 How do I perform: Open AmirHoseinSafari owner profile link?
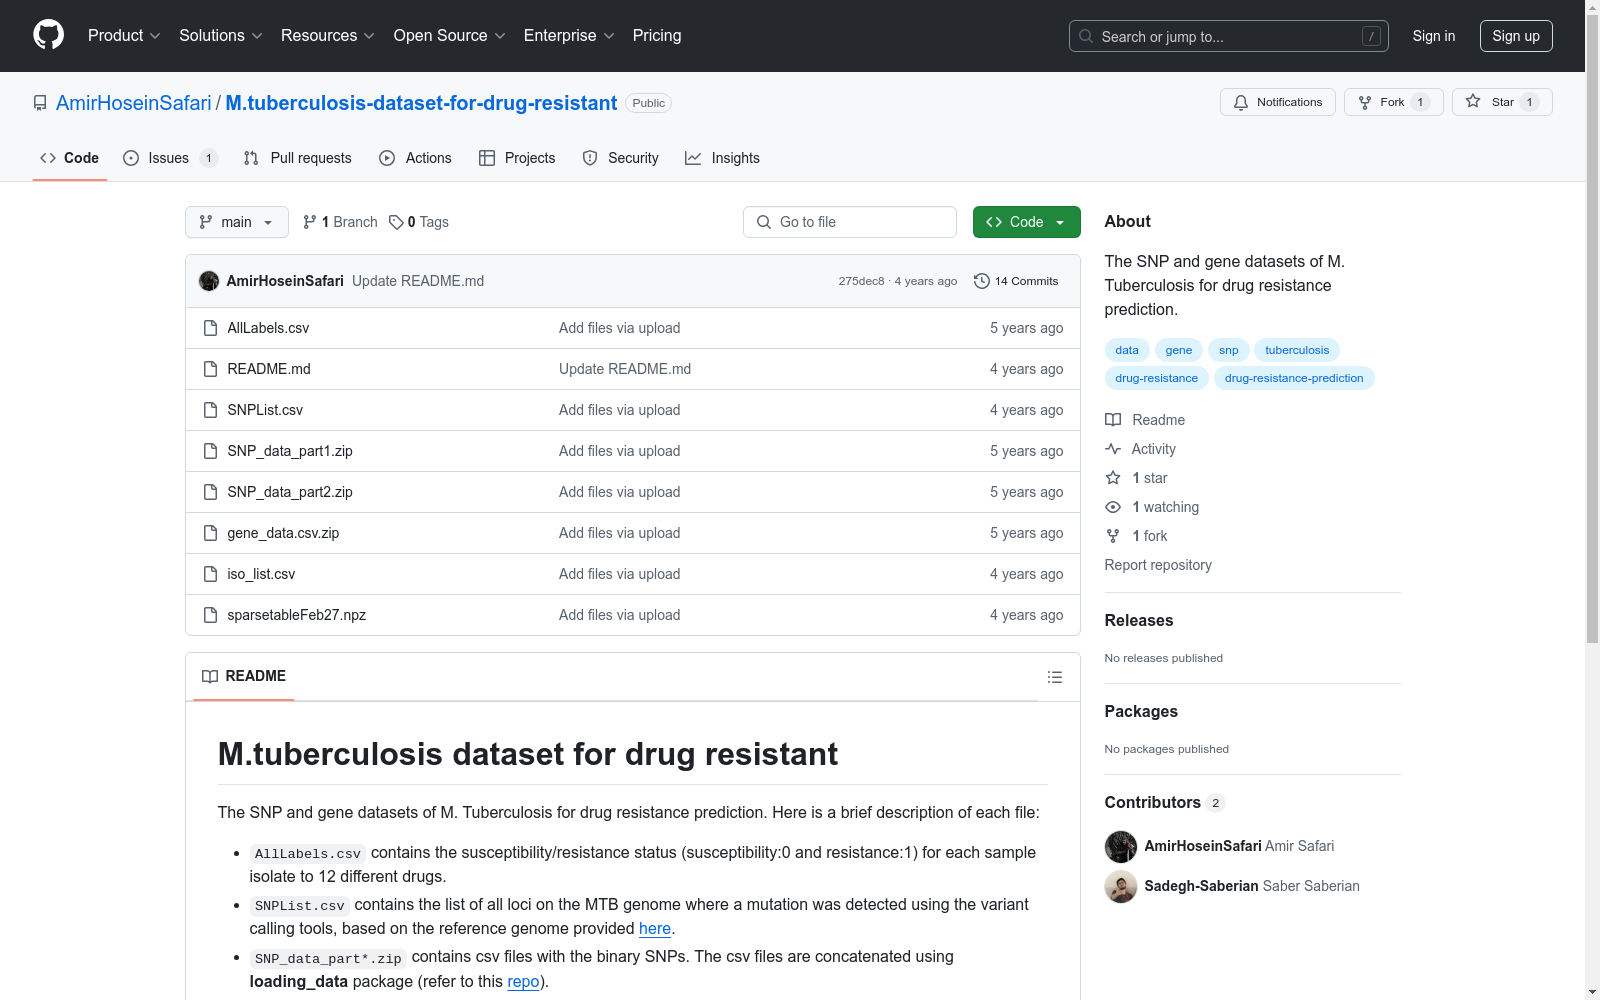134,103
